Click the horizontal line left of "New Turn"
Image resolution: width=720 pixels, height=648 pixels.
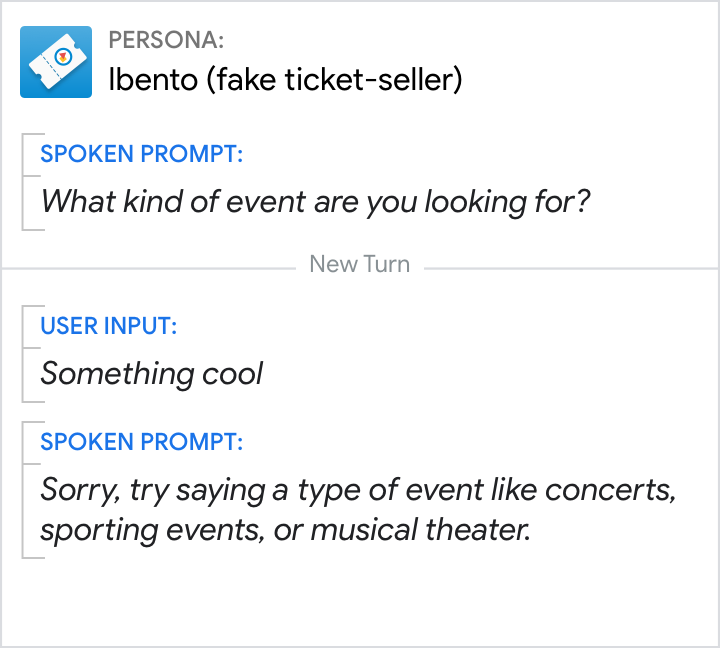150,267
